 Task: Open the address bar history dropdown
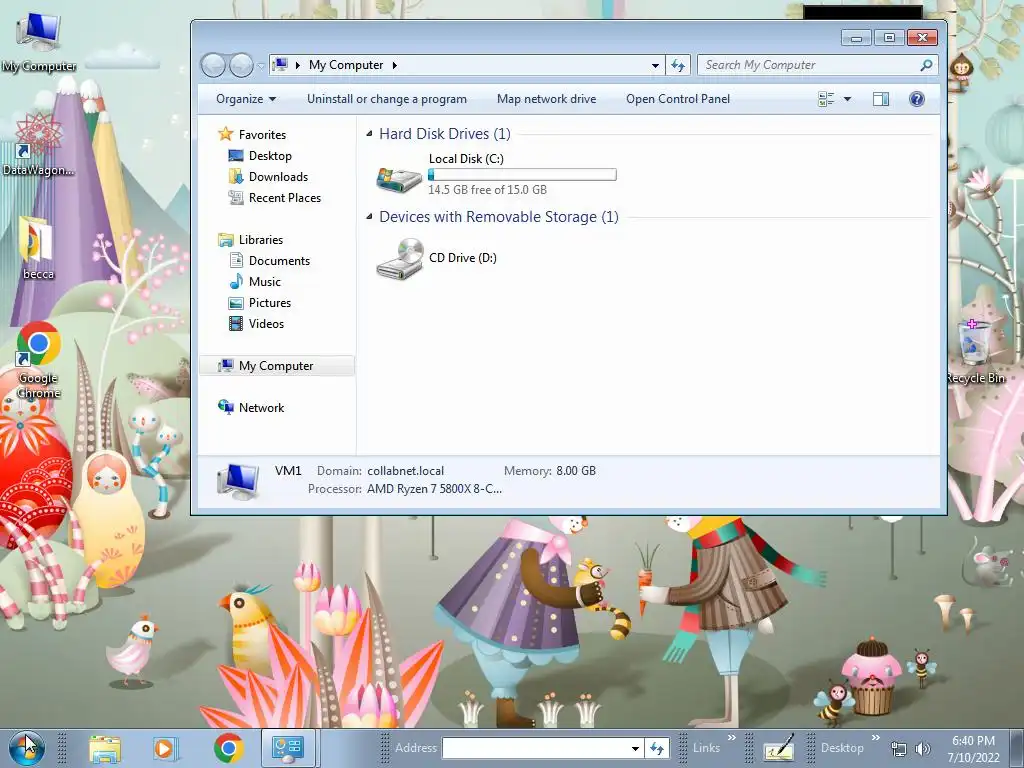click(x=655, y=65)
